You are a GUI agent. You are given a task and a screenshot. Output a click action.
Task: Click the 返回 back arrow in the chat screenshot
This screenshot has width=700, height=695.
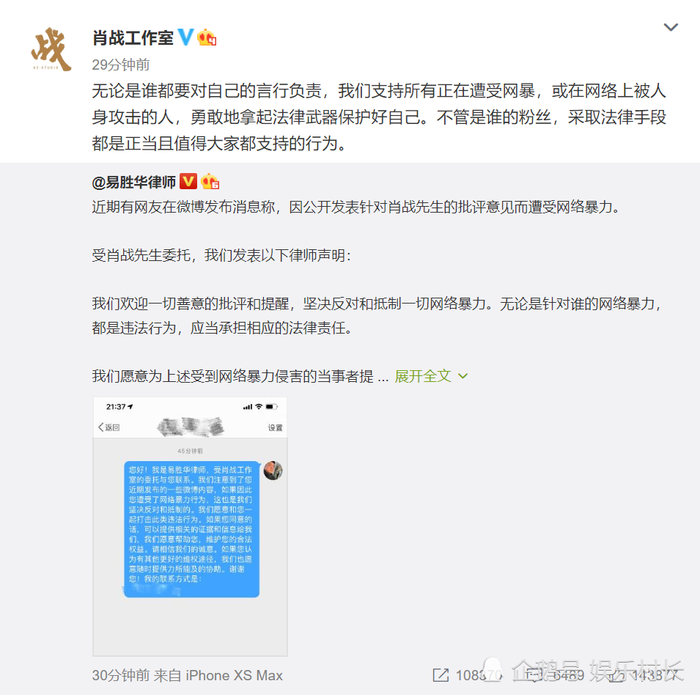tap(109, 427)
